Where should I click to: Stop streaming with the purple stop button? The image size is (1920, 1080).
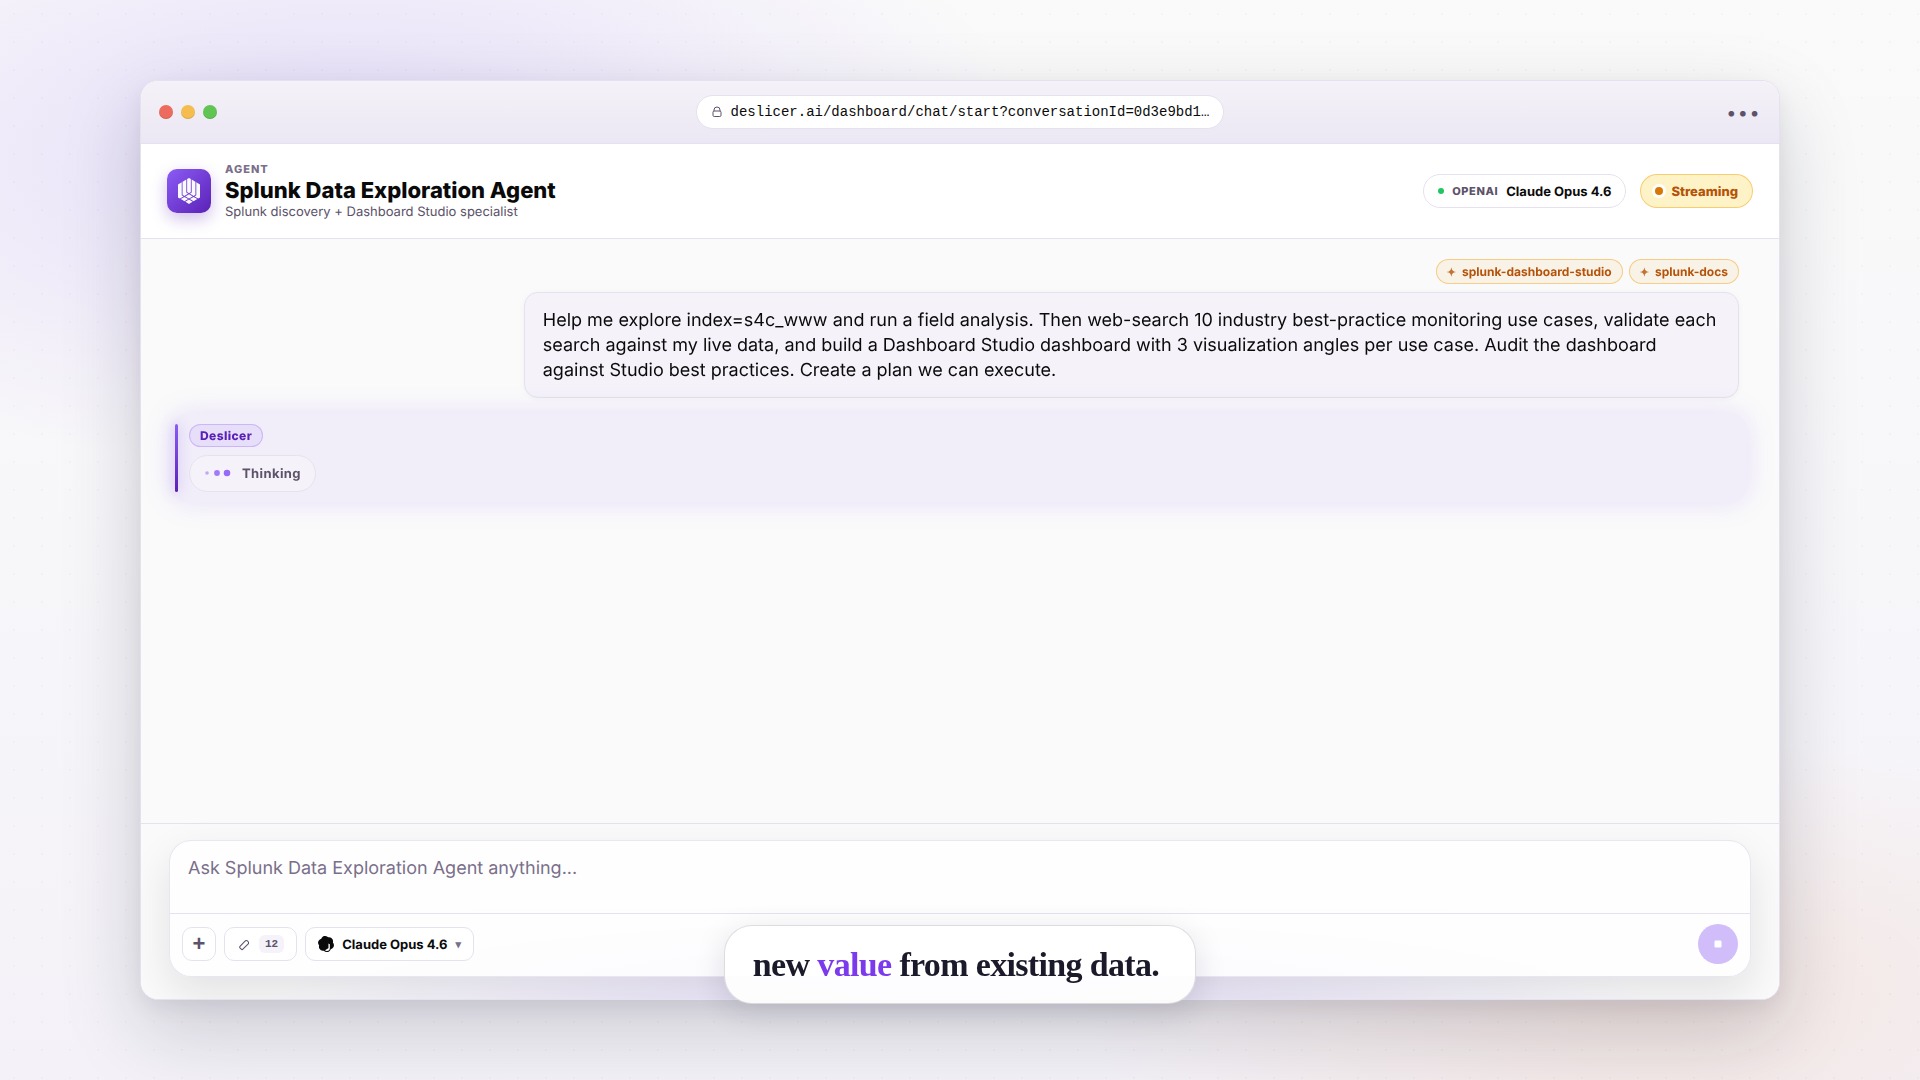pyautogui.click(x=1718, y=944)
